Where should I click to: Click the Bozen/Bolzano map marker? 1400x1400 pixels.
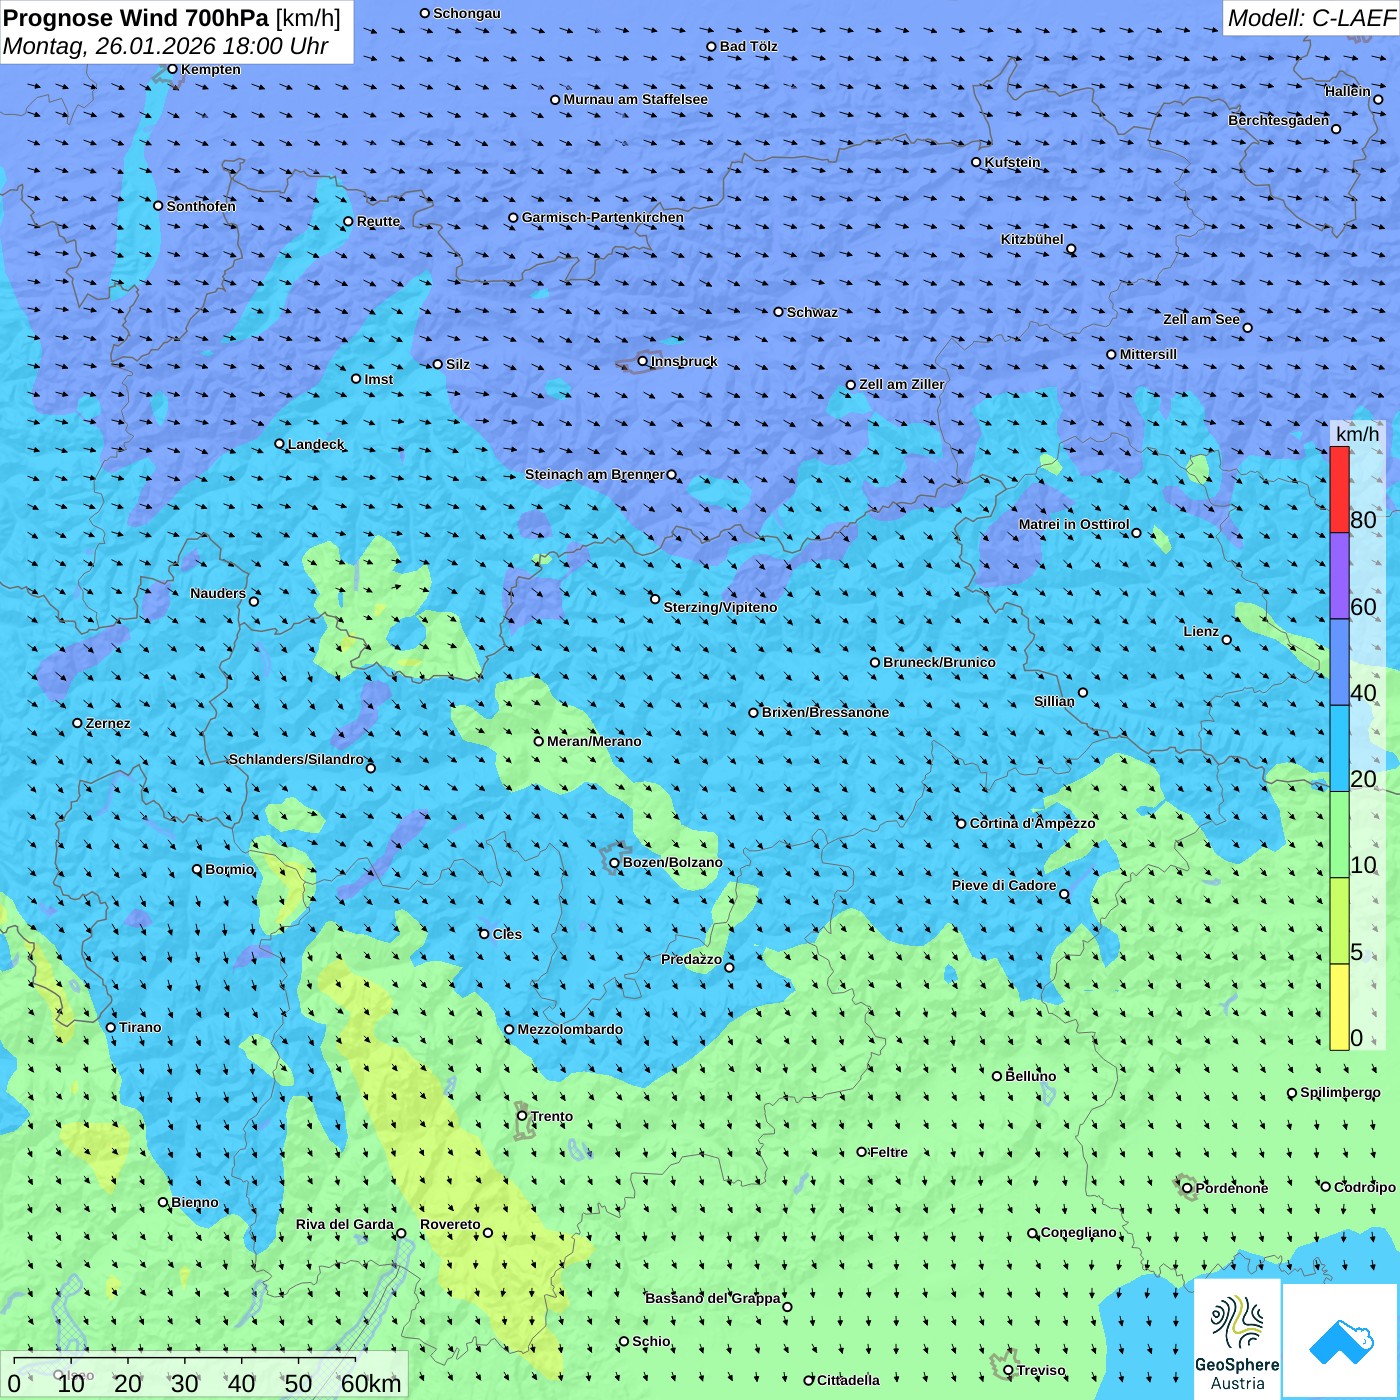click(x=614, y=863)
